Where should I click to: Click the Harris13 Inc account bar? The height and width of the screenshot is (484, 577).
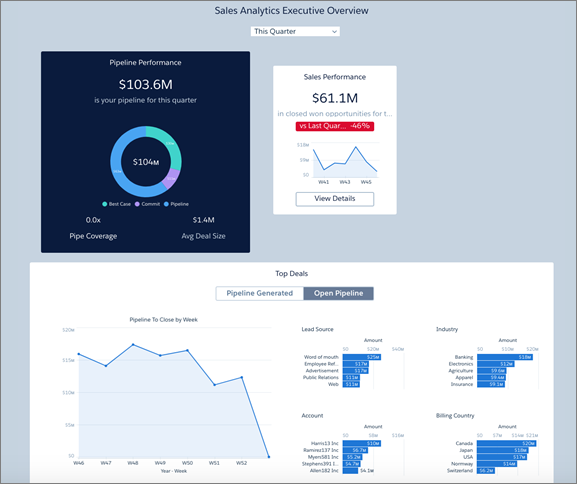362,444
